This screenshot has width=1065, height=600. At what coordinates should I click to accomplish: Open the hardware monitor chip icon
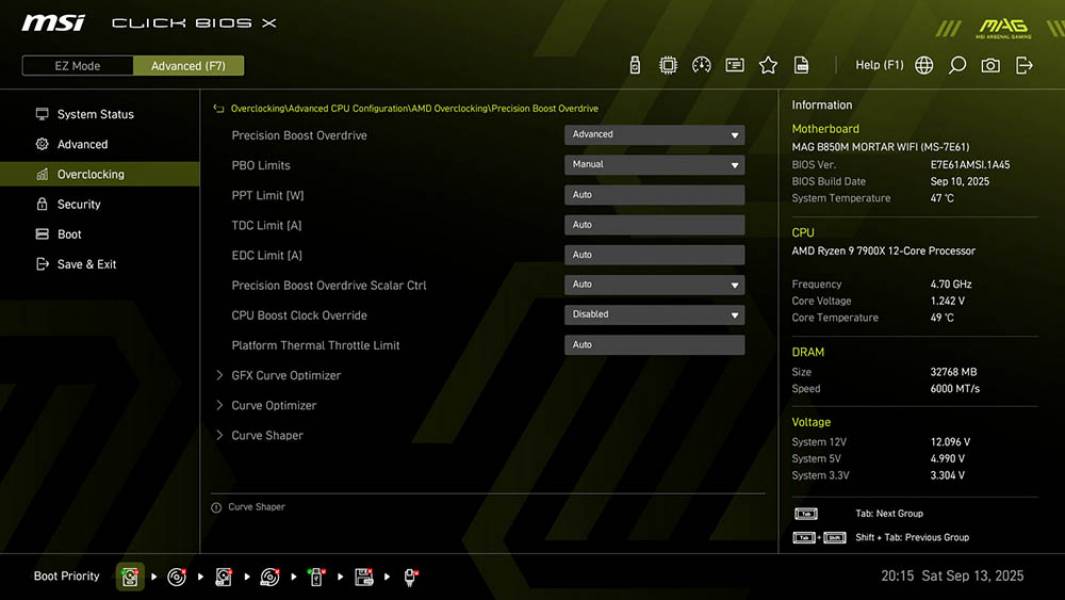pos(668,64)
